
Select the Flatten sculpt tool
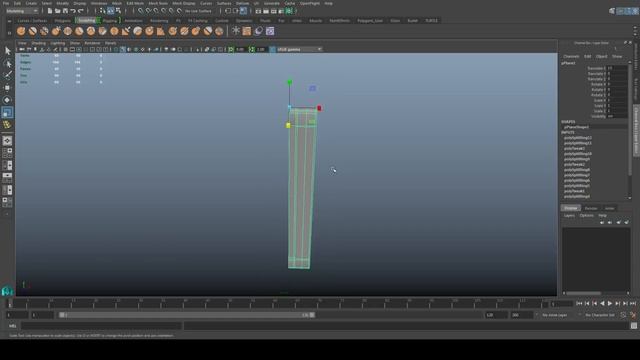79,31
